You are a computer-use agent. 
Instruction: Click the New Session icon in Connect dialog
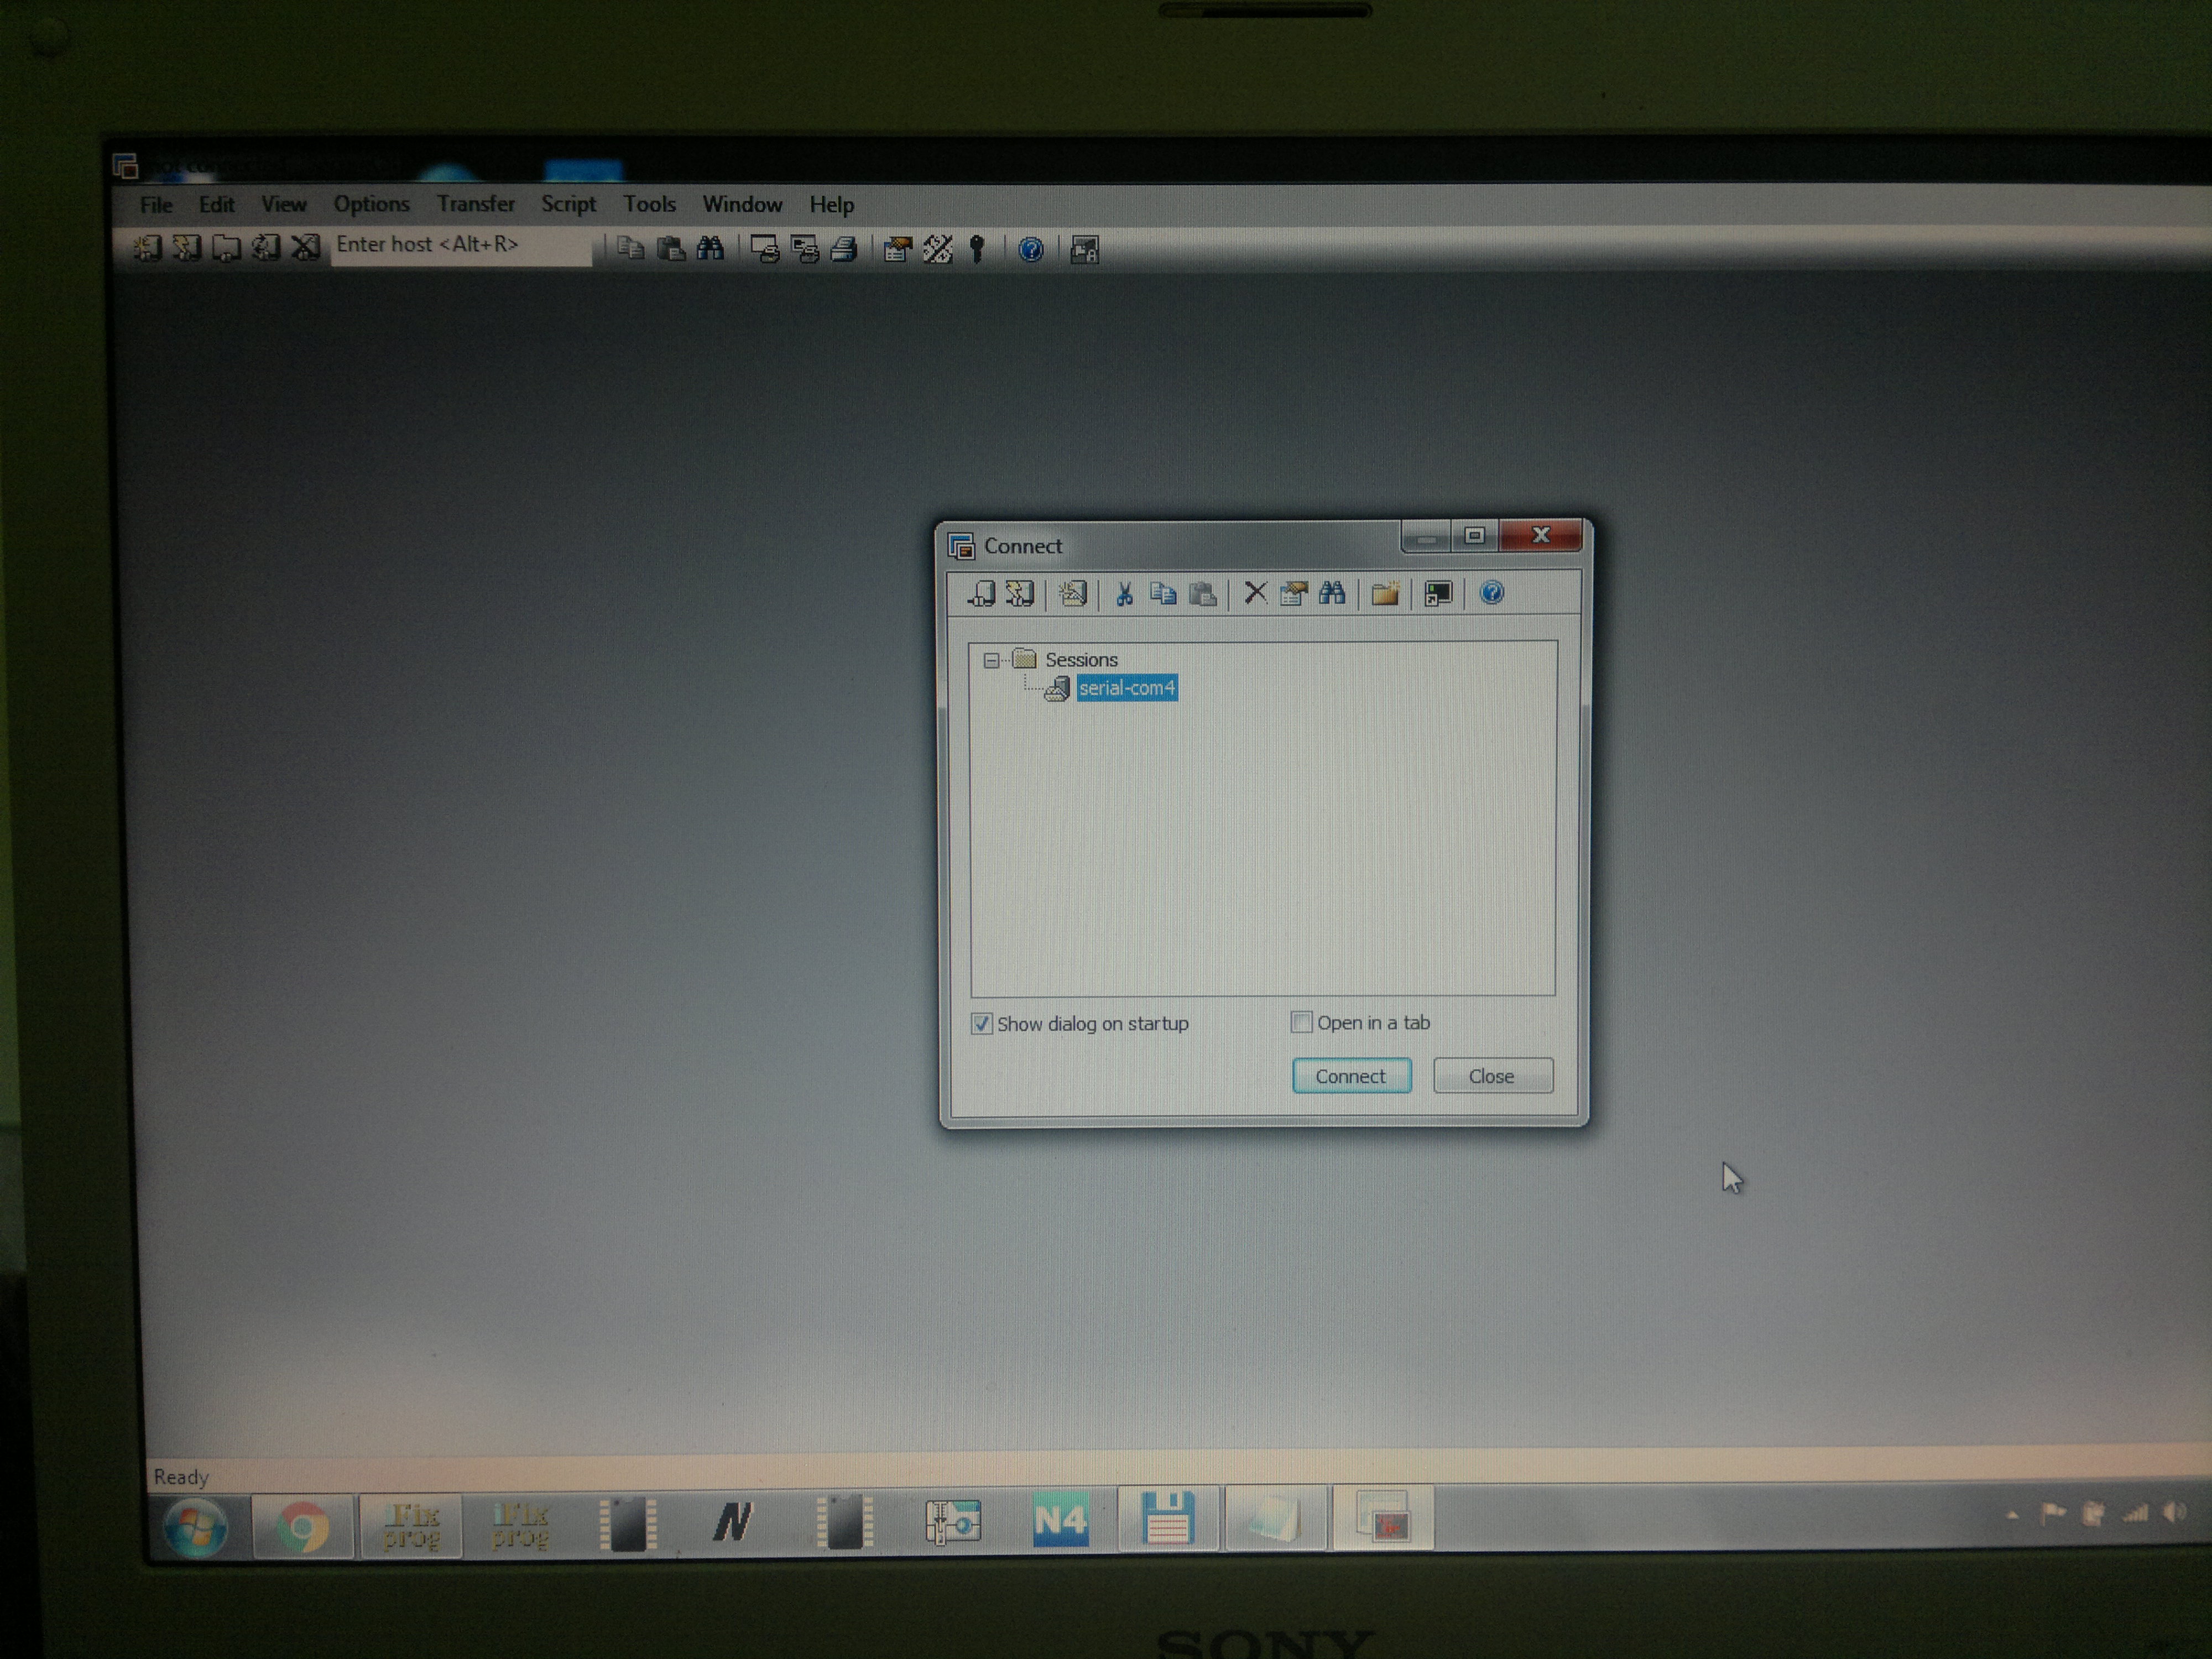(1072, 594)
